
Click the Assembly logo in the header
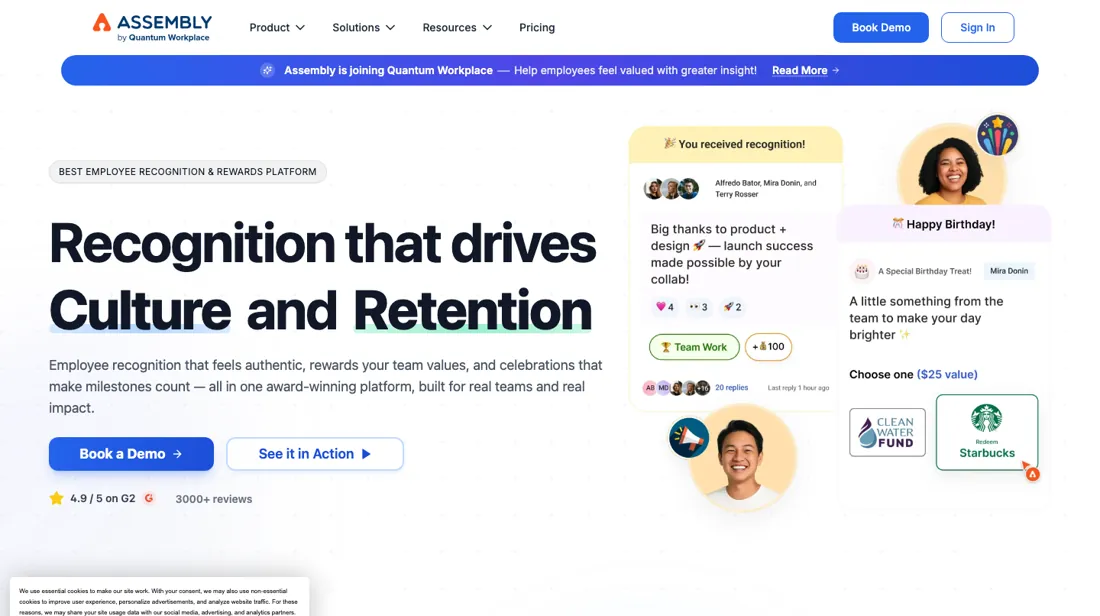tap(152, 27)
